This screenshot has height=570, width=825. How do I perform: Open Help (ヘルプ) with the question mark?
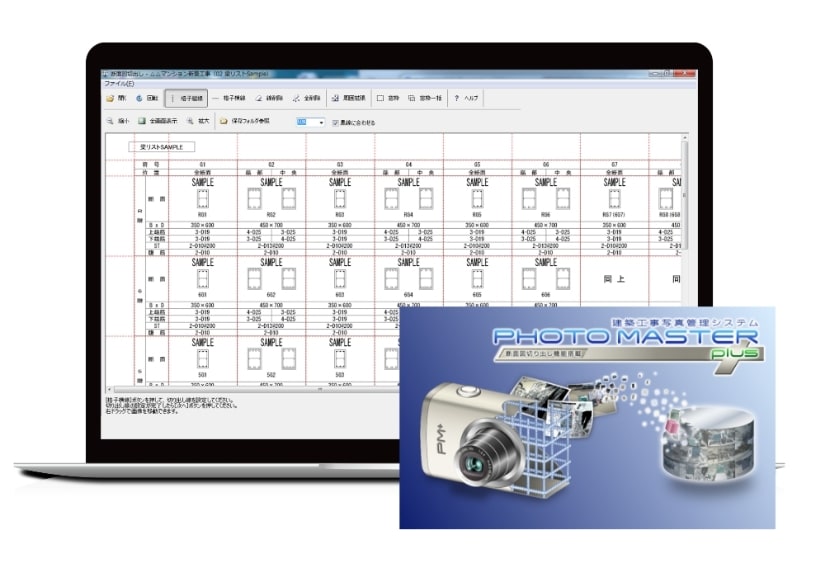(469, 99)
